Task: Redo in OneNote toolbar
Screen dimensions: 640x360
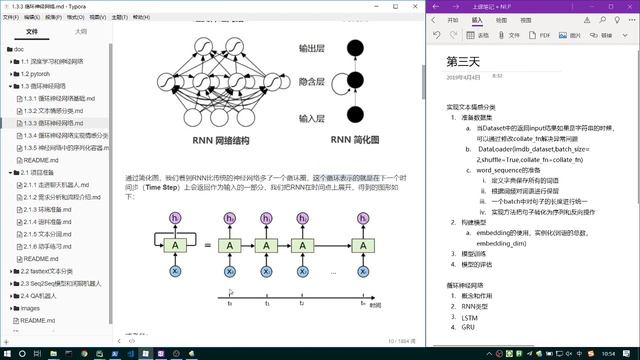Action: tap(453, 35)
